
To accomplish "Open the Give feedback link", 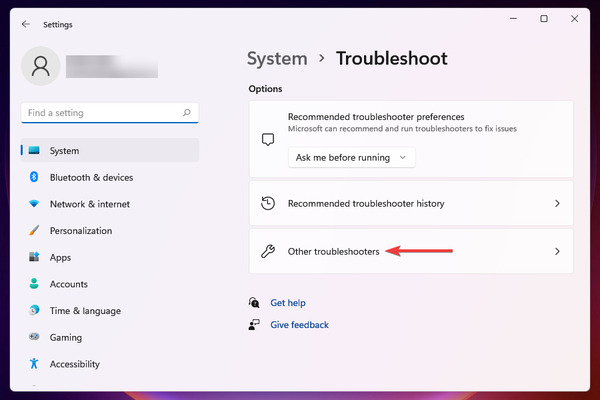I will [x=299, y=325].
